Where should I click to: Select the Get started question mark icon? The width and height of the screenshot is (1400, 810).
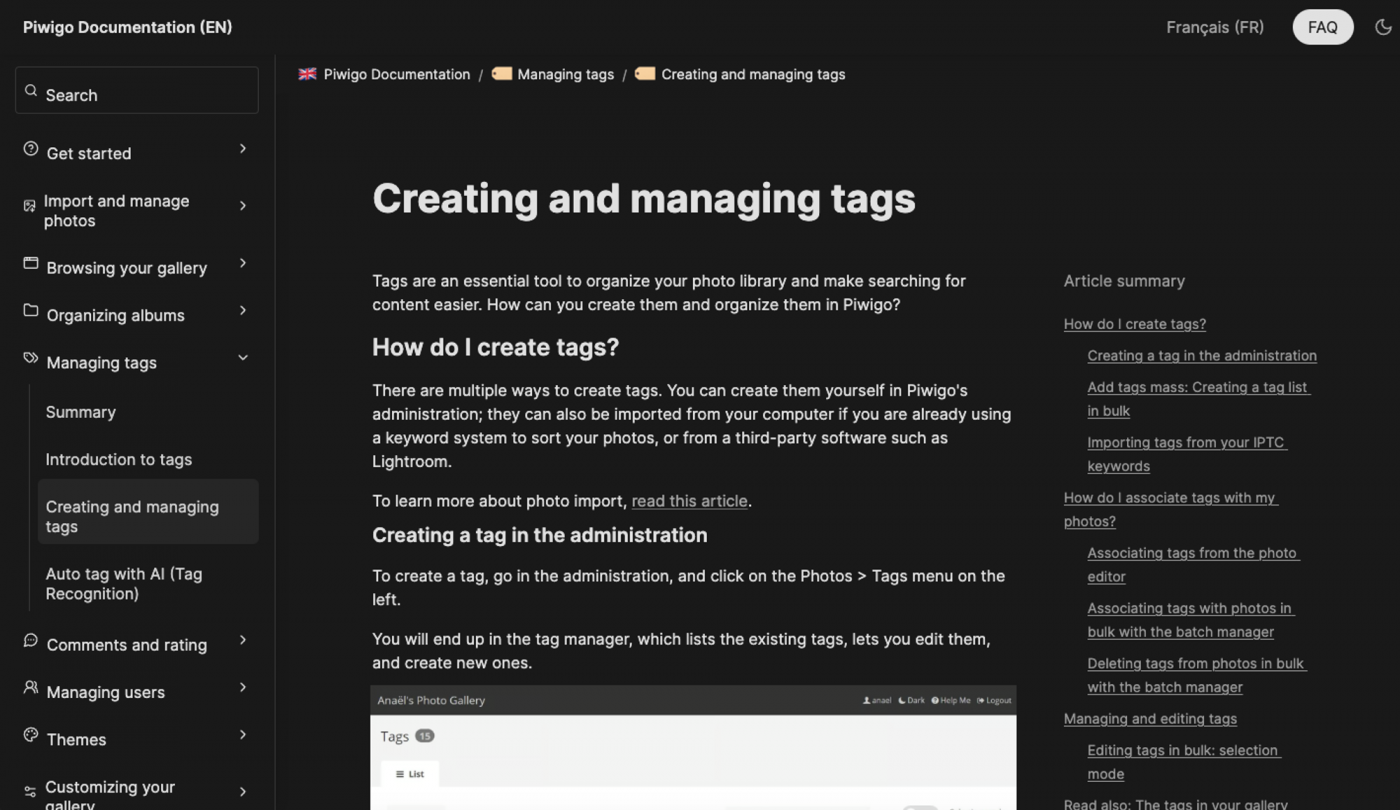[x=29, y=148]
